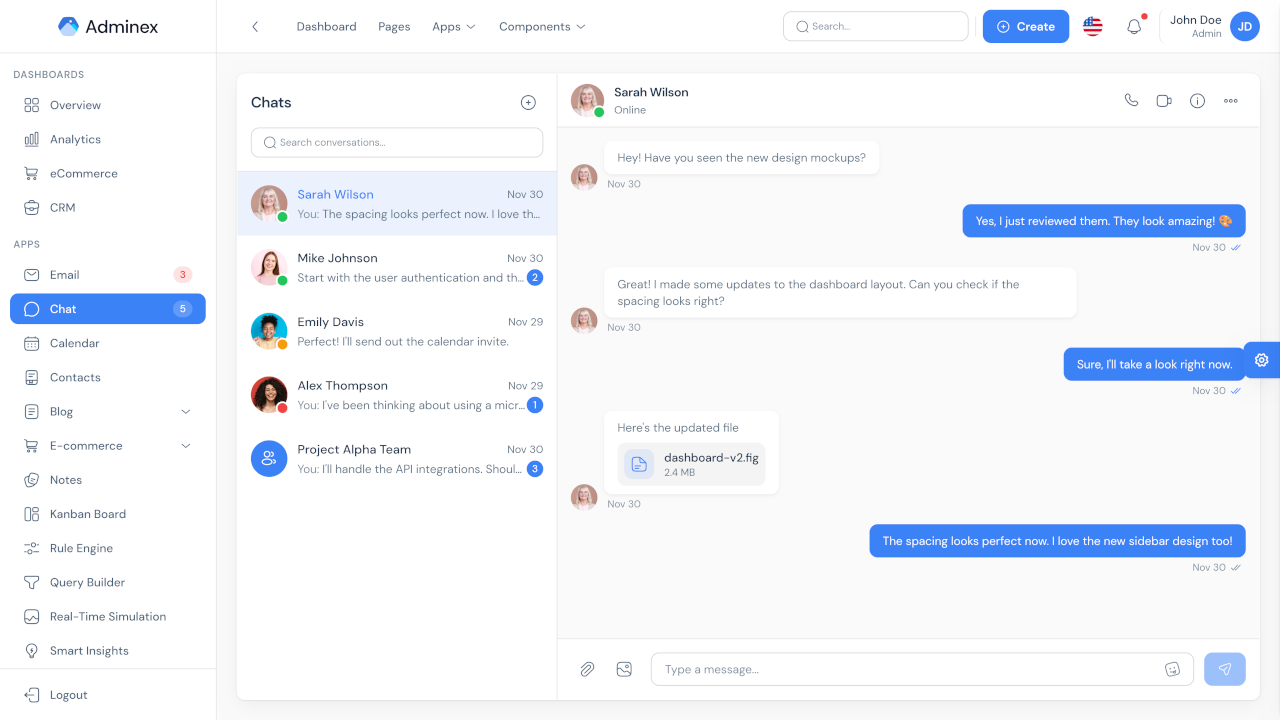Send the message with paper plane button
The width and height of the screenshot is (1280, 720).
(x=1225, y=669)
